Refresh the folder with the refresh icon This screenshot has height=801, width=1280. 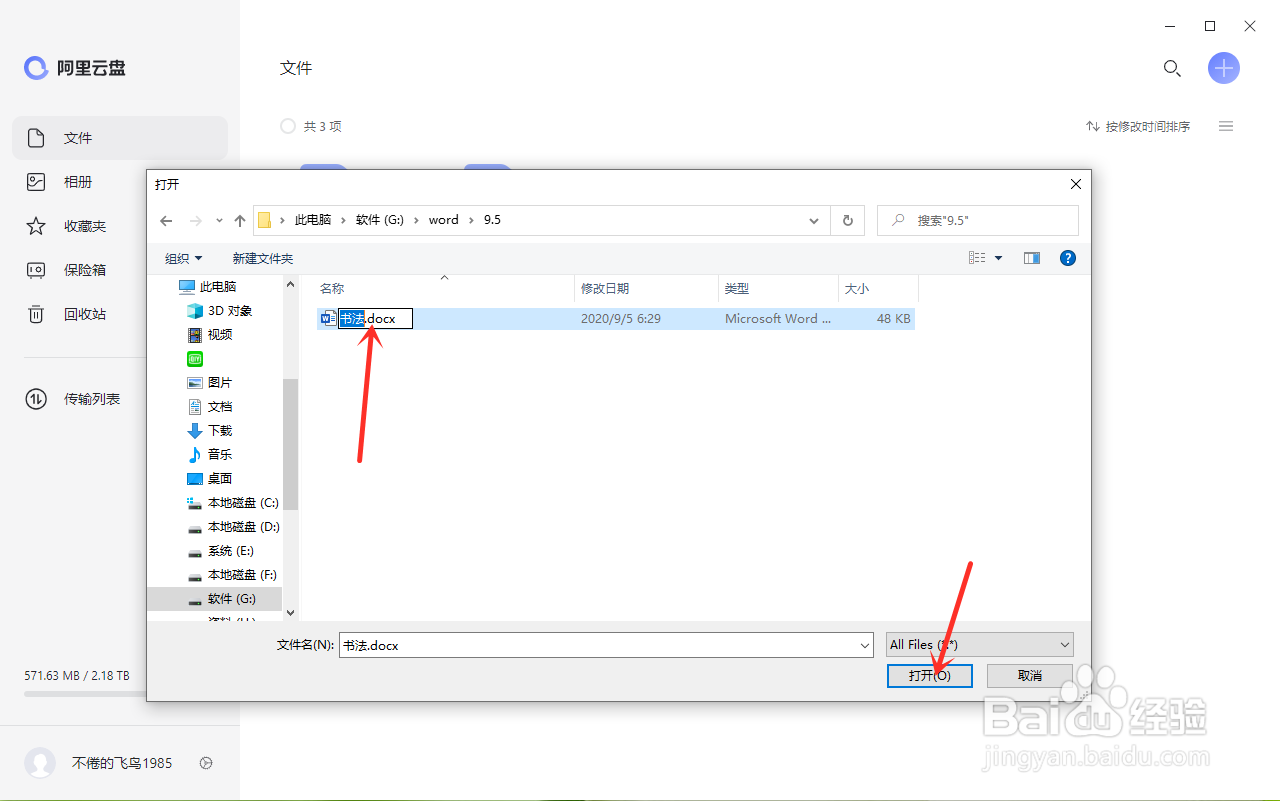coord(848,220)
